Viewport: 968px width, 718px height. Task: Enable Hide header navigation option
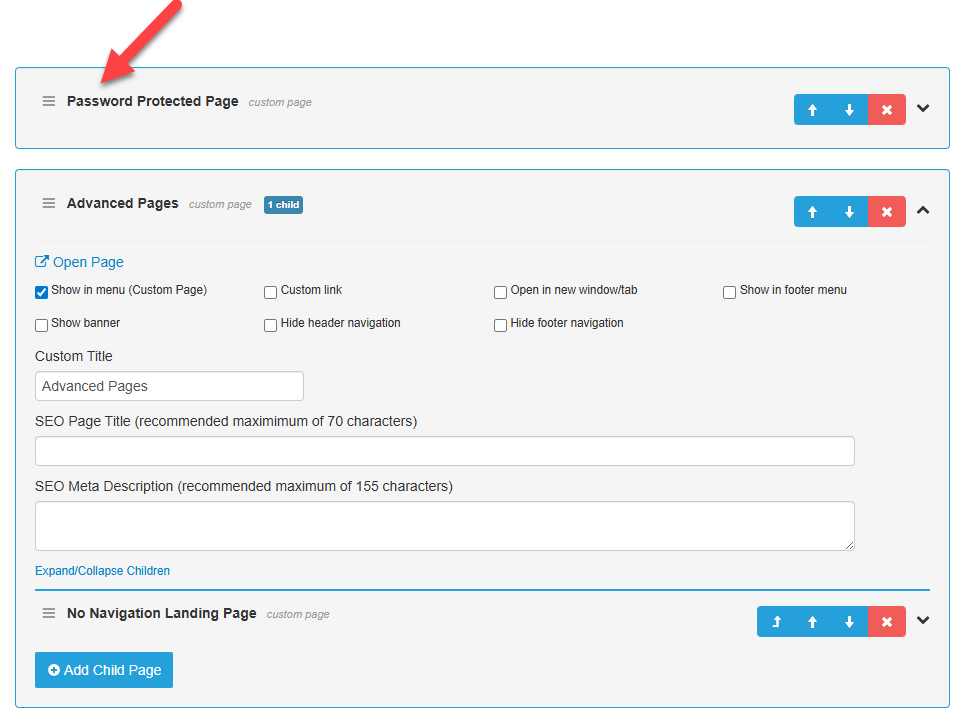point(271,325)
